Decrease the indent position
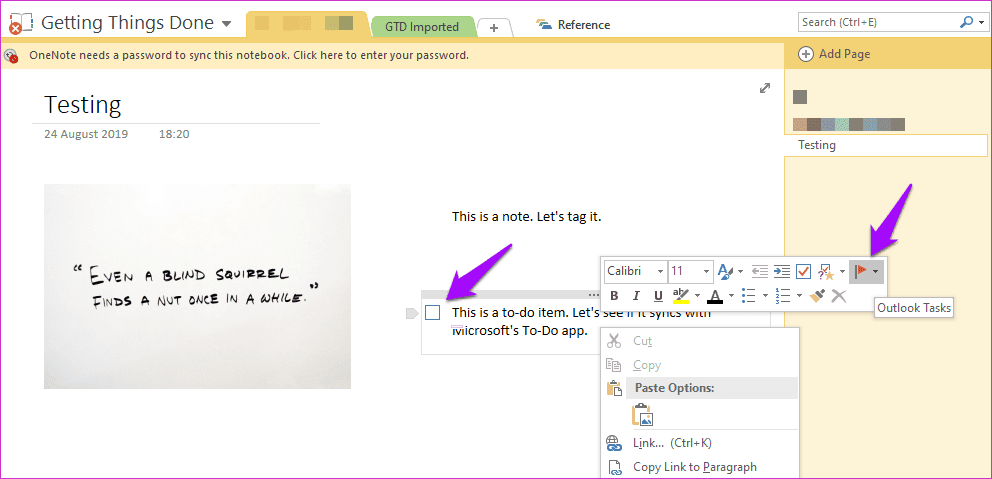Viewport: 992px width, 479px height. [x=760, y=271]
